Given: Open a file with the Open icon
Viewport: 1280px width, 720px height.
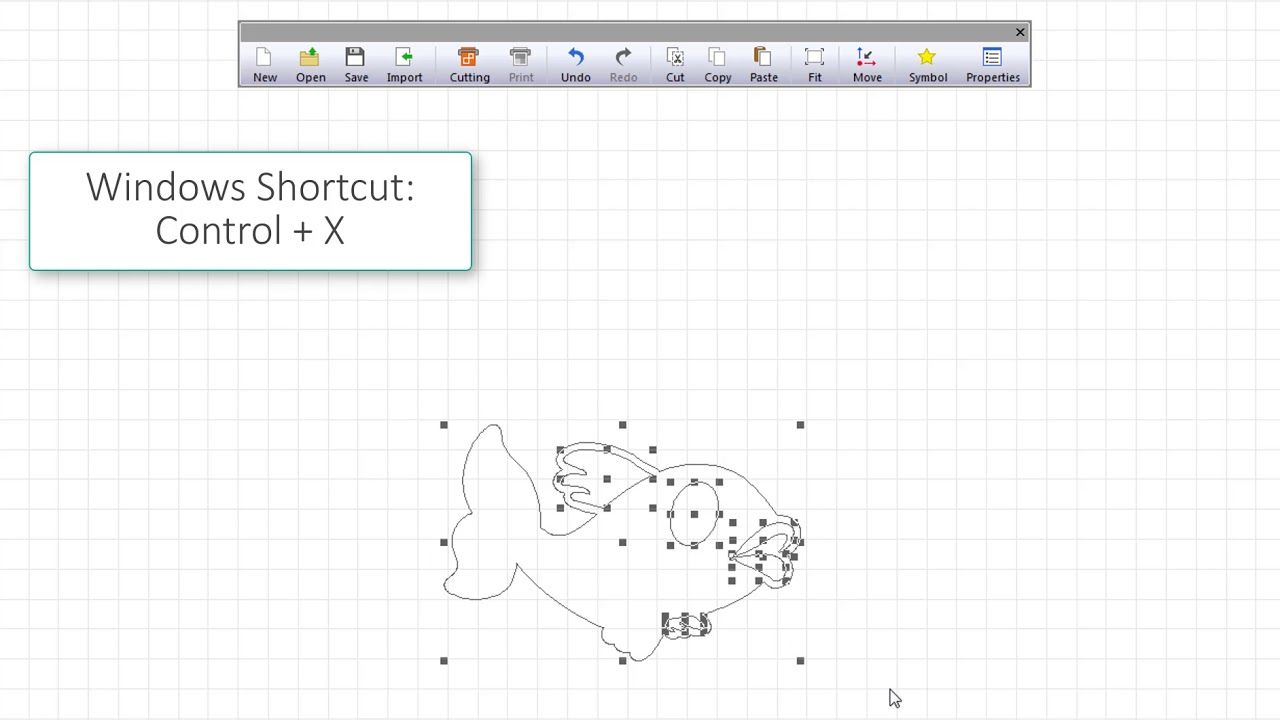Looking at the screenshot, I should coord(310,65).
